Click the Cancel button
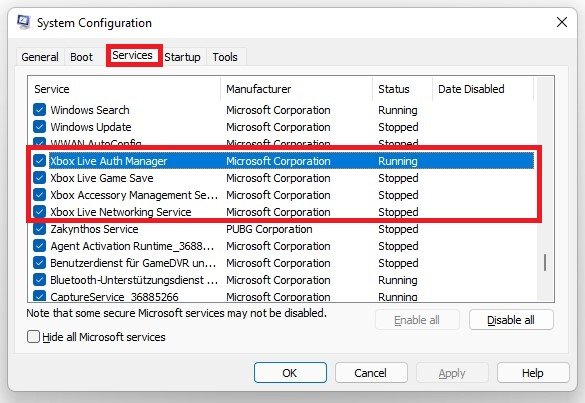The height and width of the screenshot is (403, 585). pos(370,373)
